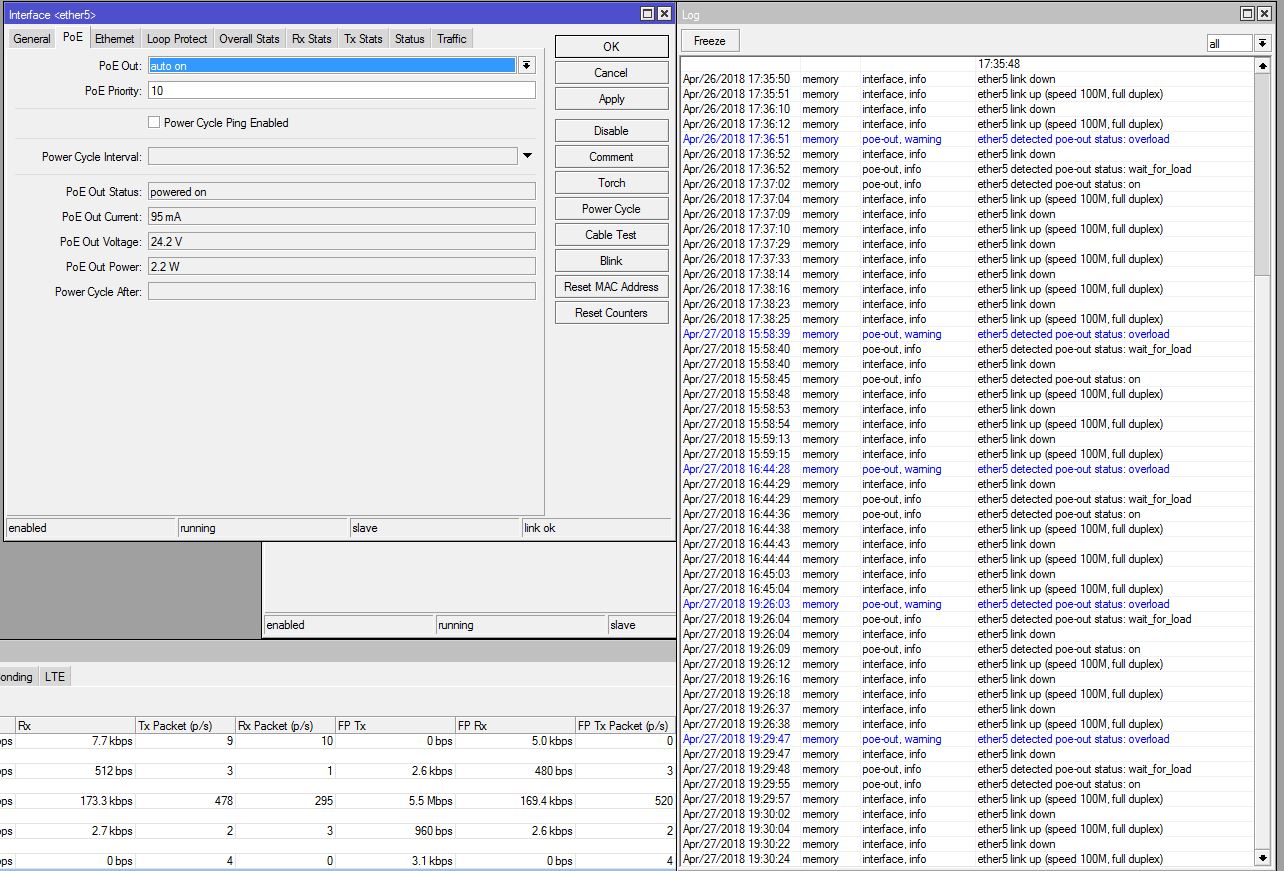This screenshot has width=1284, height=871.
Task: Expand the Power Cycle Interval field
Action: coord(527,156)
